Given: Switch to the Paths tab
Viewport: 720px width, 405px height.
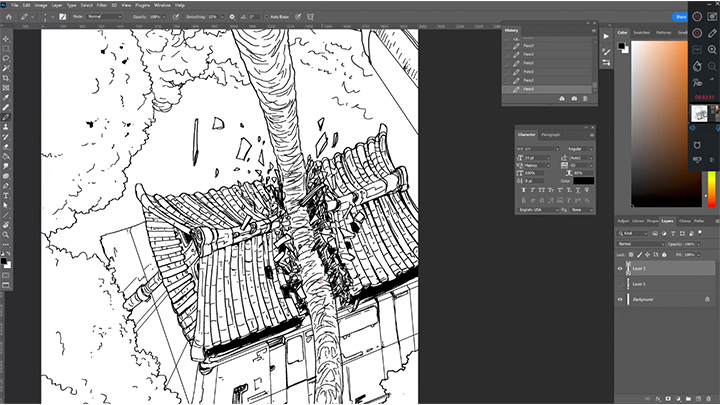Looking at the screenshot, I should [x=699, y=221].
